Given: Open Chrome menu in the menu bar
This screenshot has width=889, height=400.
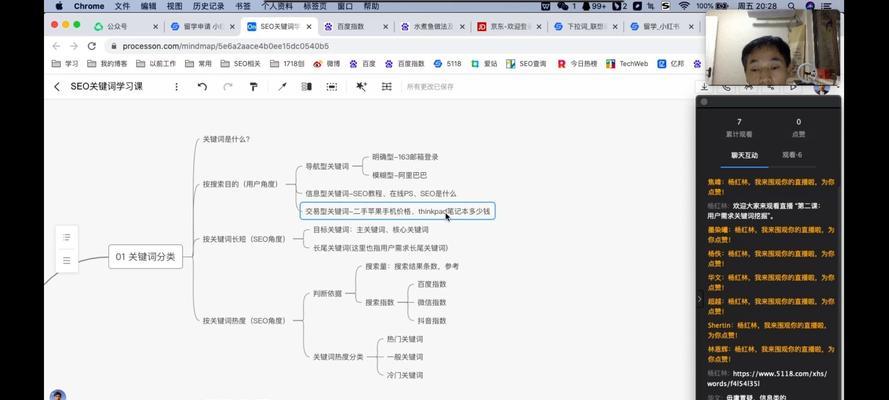Looking at the screenshot, I should click(88, 6).
